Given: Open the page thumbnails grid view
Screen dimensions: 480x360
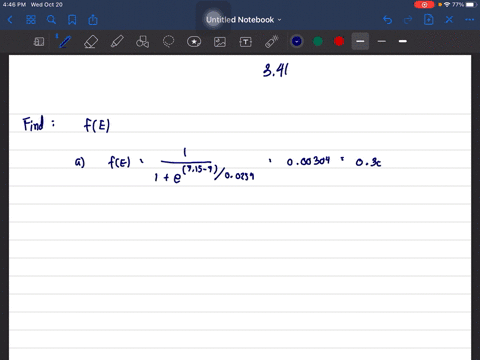Looking at the screenshot, I should click(x=31, y=20).
